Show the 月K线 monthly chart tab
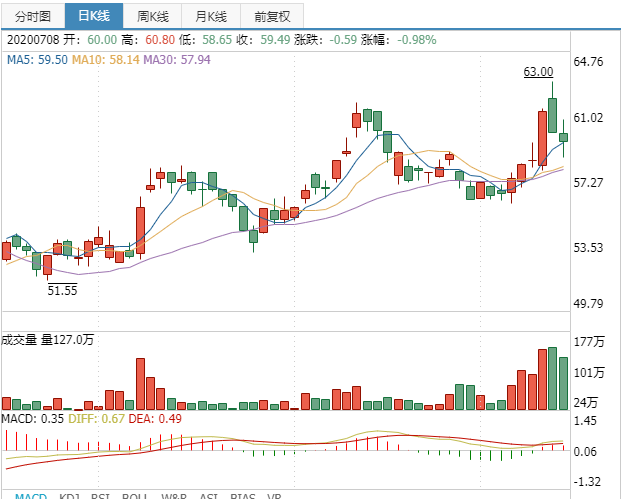The image size is (621, 499). tap(212, 16)
